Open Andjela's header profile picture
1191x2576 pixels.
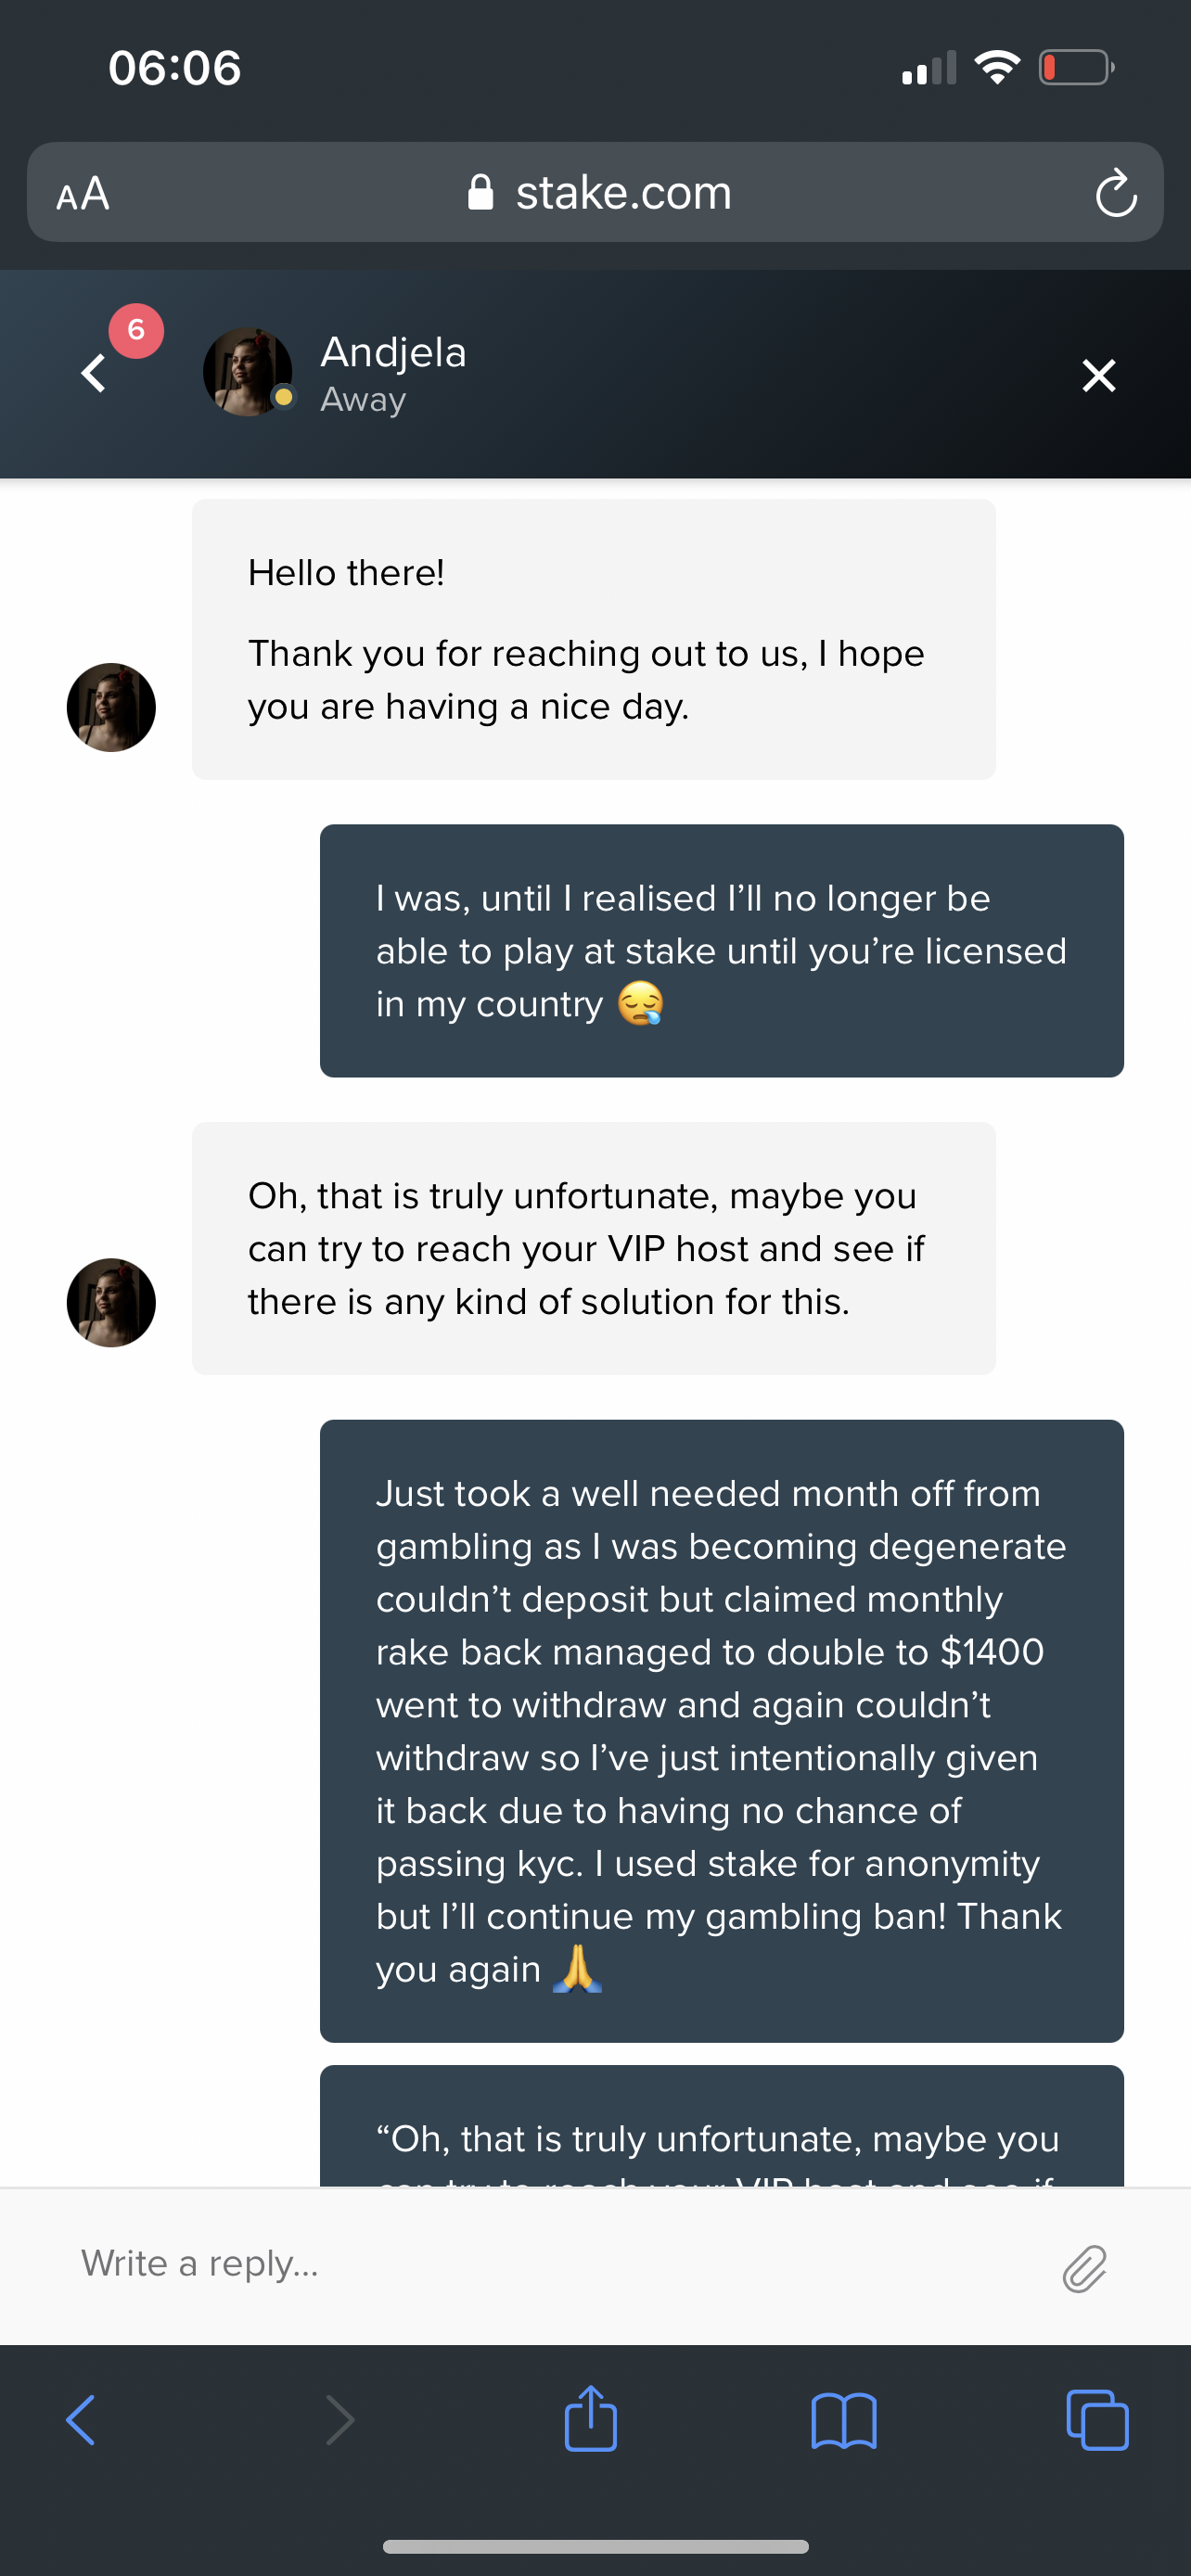tap(247, 372)
